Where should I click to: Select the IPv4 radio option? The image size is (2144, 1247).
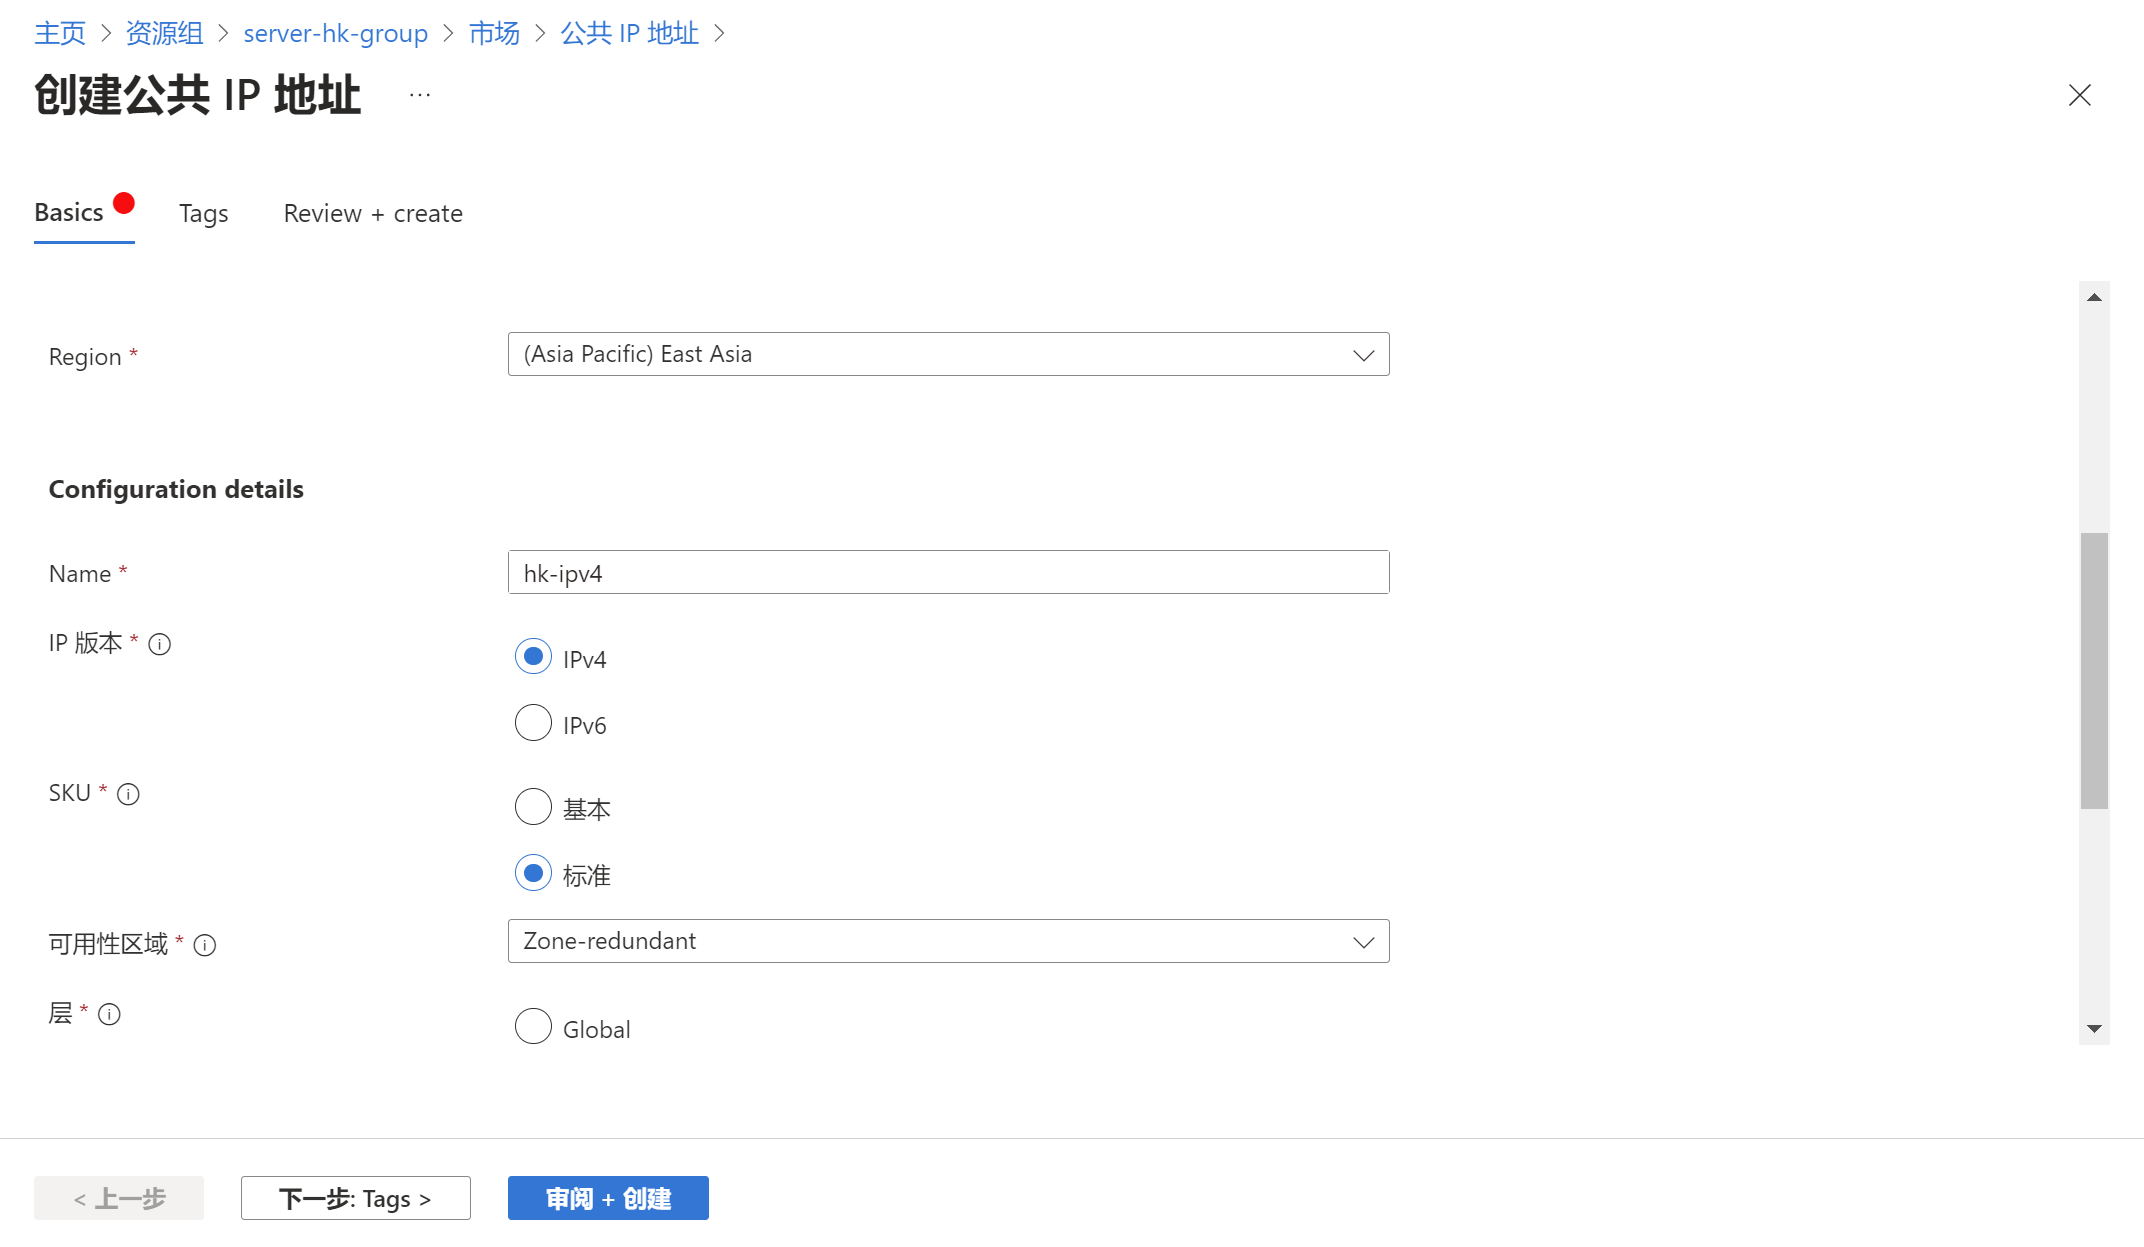[x=533, y=657]
